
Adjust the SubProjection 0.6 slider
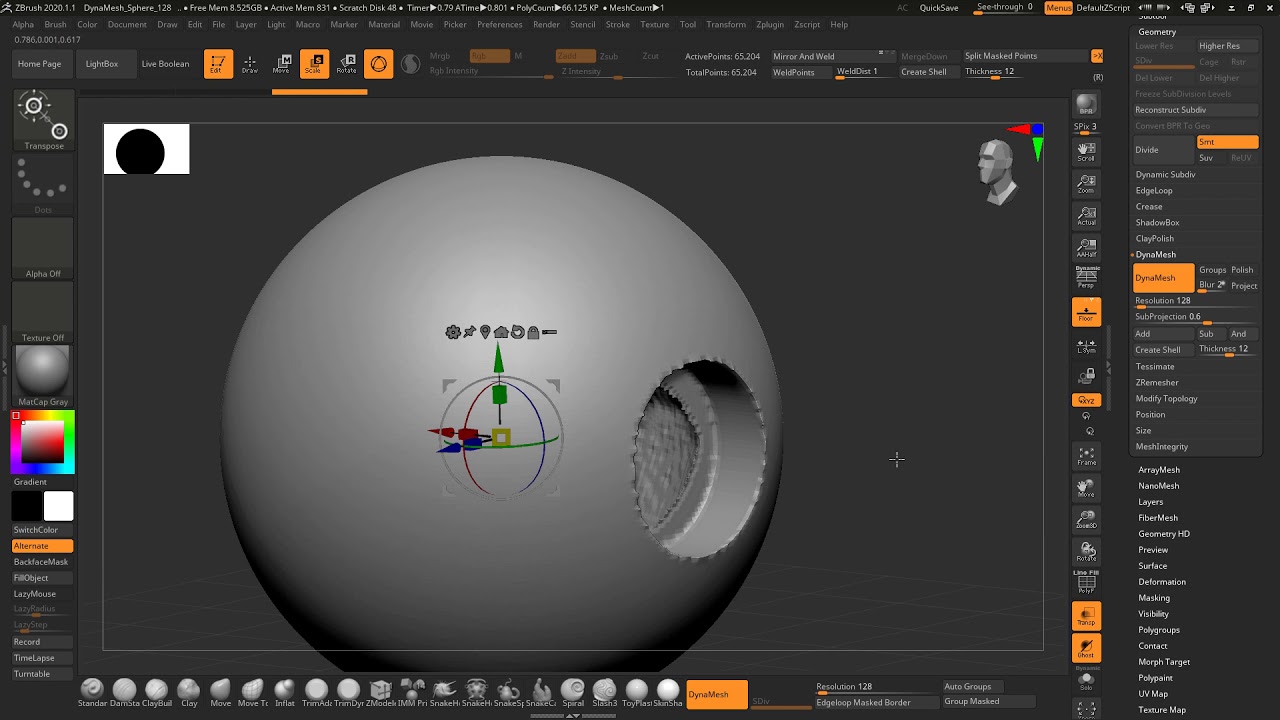pyautogui.click(x=1195, y=317)
